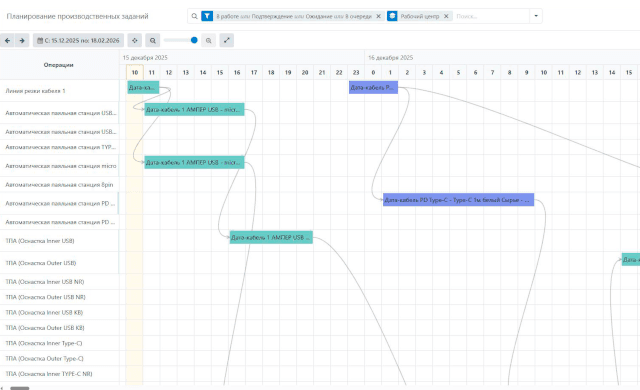Adjust the Gantt zoom slider

(x=181, y=40)
